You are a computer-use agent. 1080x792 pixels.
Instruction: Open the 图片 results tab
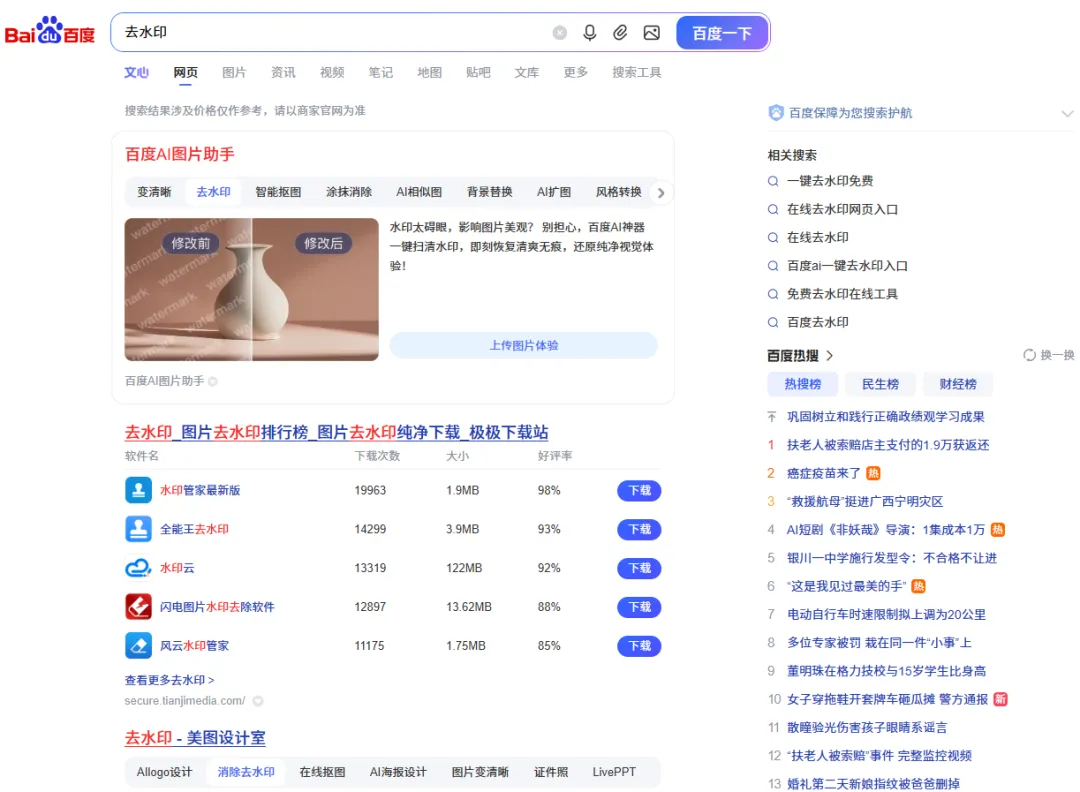pos(234,72)
